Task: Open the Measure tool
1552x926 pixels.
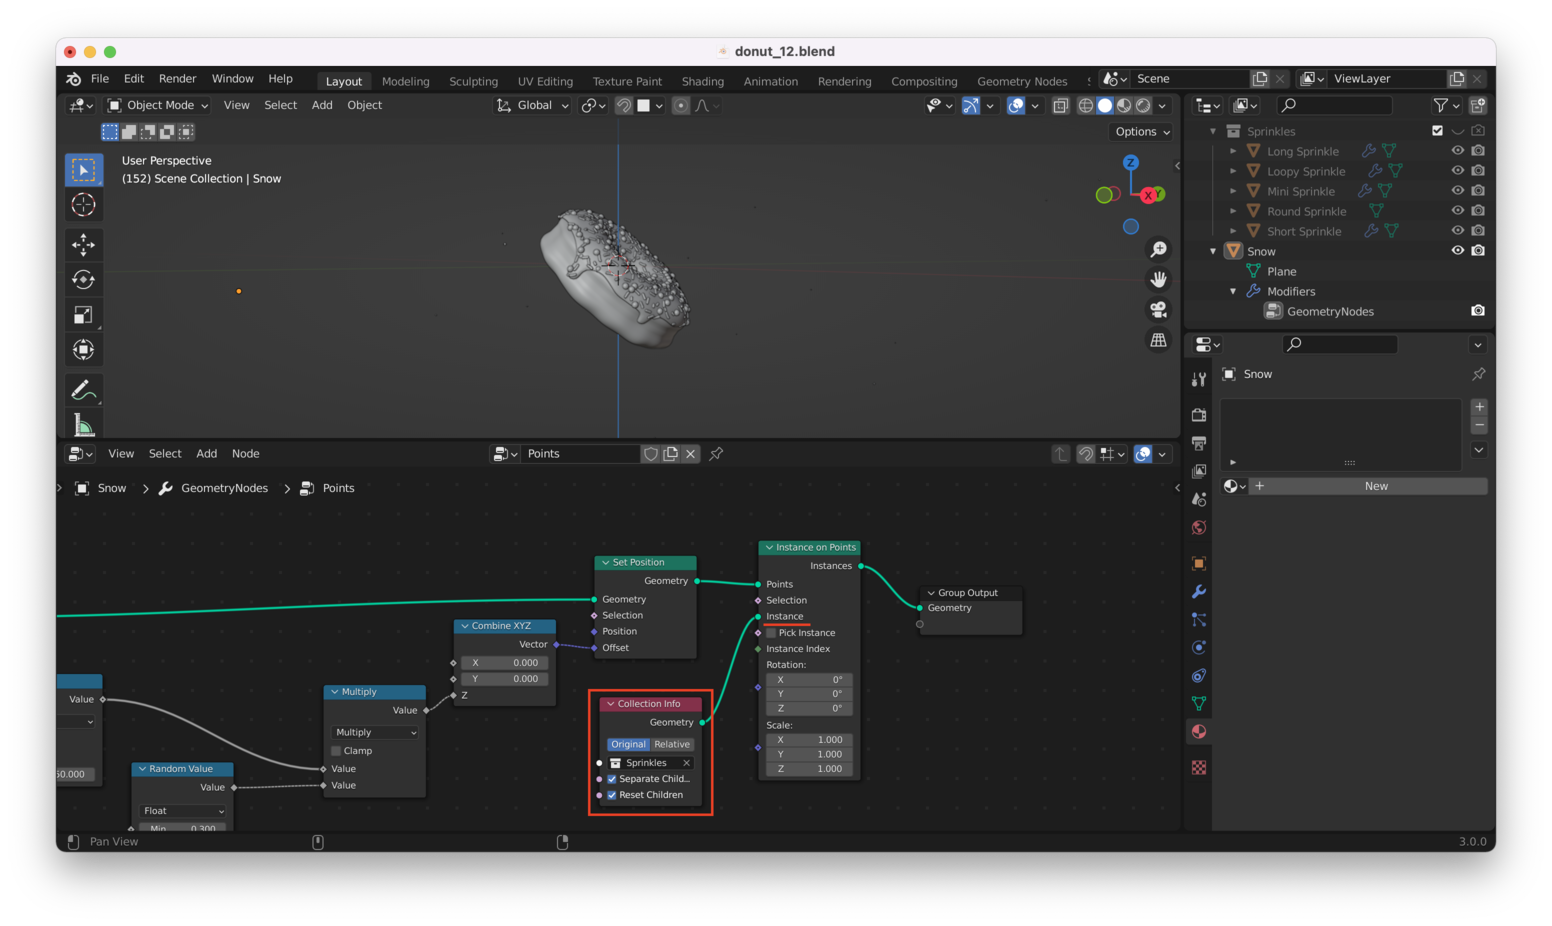Action: (x=84, y=423)
